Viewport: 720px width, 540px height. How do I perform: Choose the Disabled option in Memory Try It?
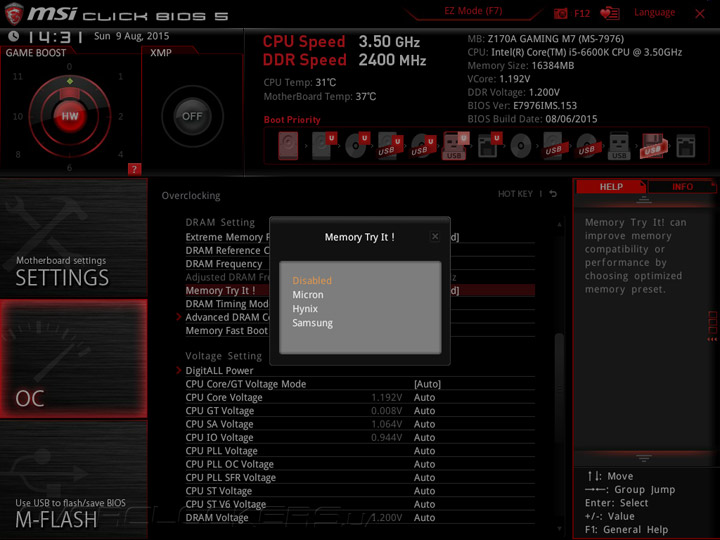point(312,280)
